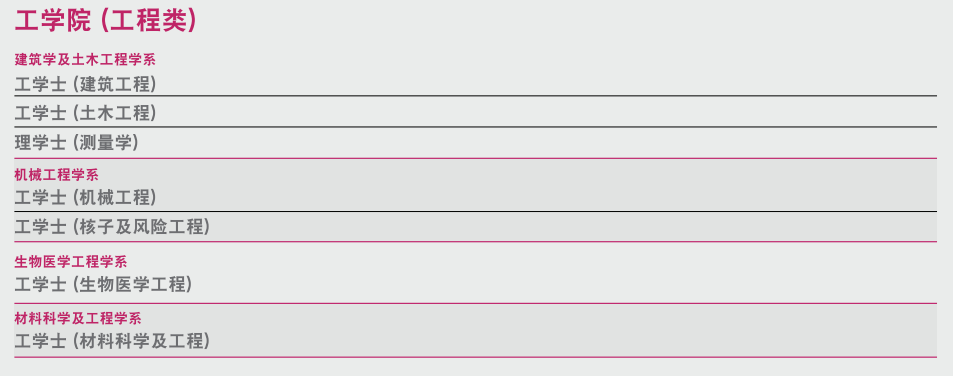Click the (生物医学工程) text in parentheses
This screenshot has width=953, height=376.
[x=132, y=284]
